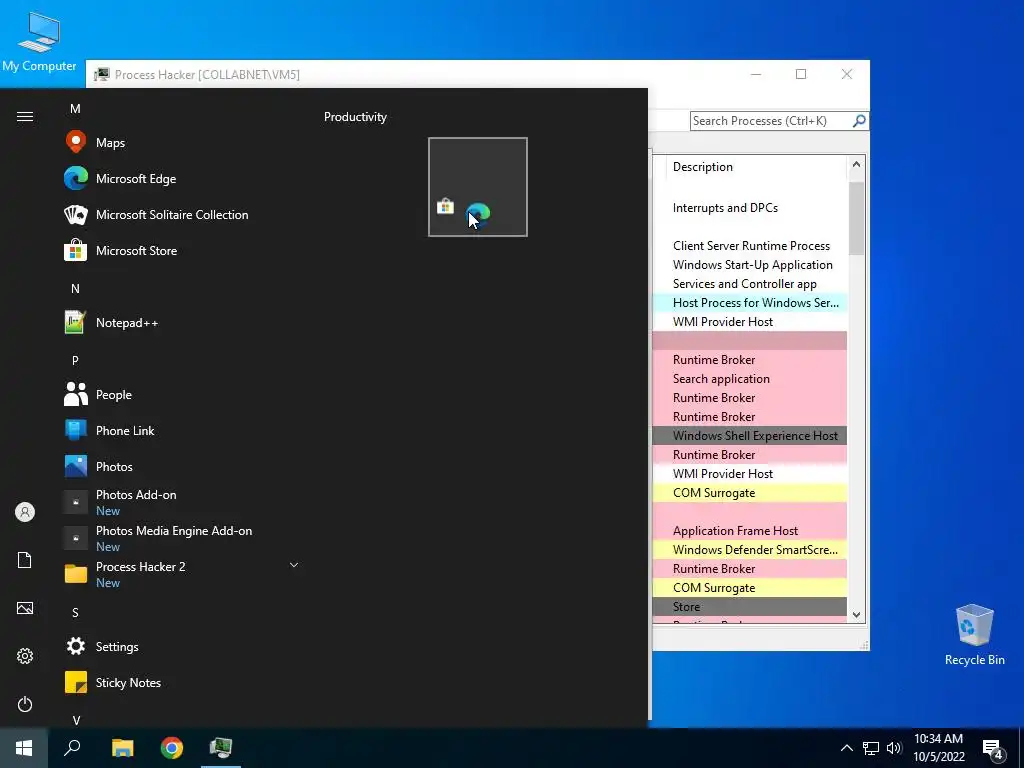Click the Edge icon in the tile folder
This screenshot has height=768, width=1024.
coord(478,214)
